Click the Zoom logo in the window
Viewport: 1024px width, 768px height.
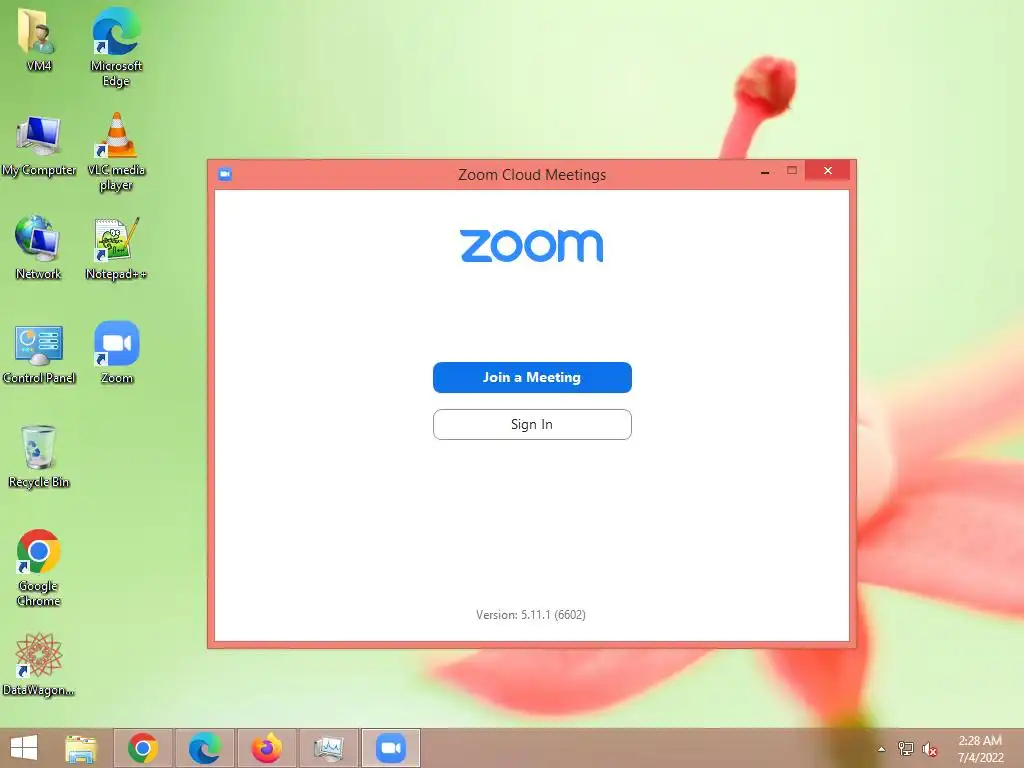click(x=532, y=246)
